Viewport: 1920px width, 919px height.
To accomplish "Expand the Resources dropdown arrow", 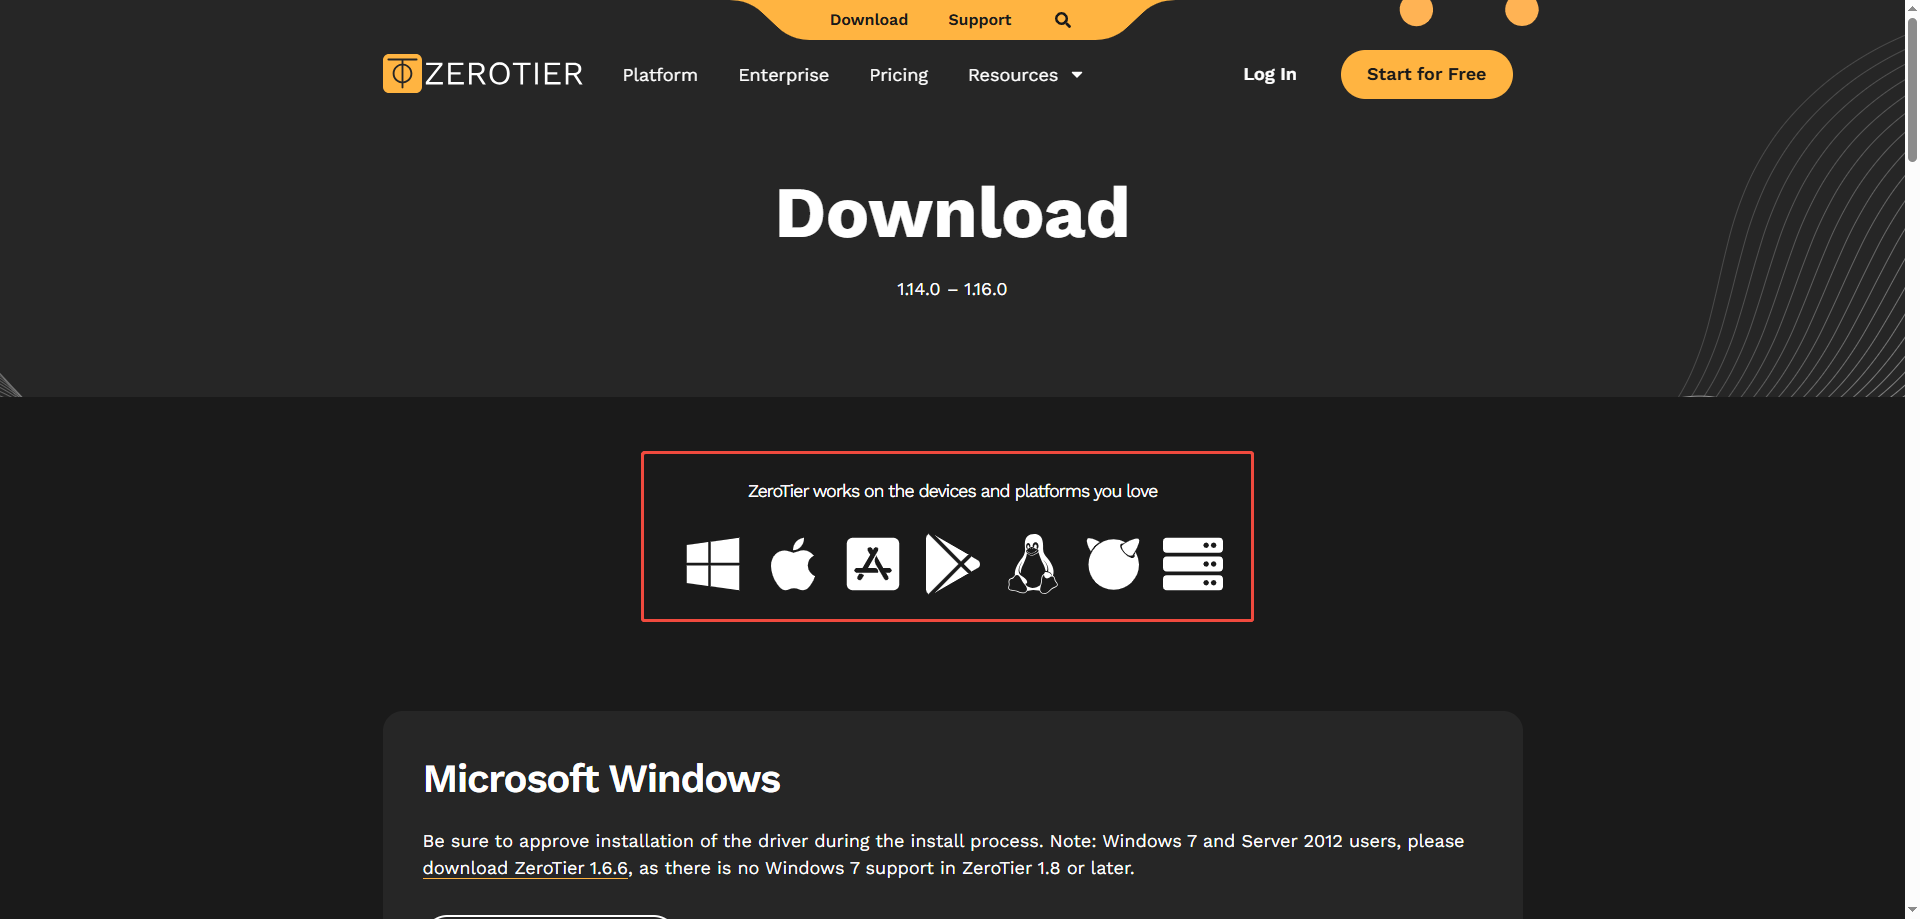I will (x=1077, y=75).
